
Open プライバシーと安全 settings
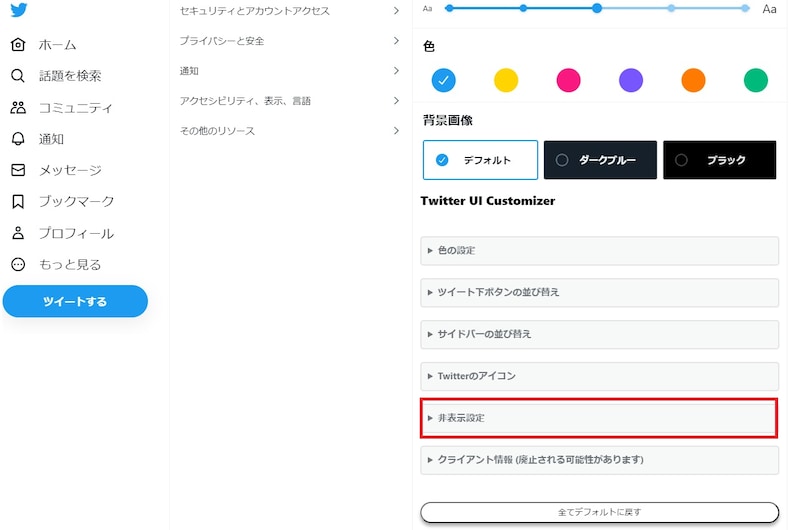click(x=290, y=41)
